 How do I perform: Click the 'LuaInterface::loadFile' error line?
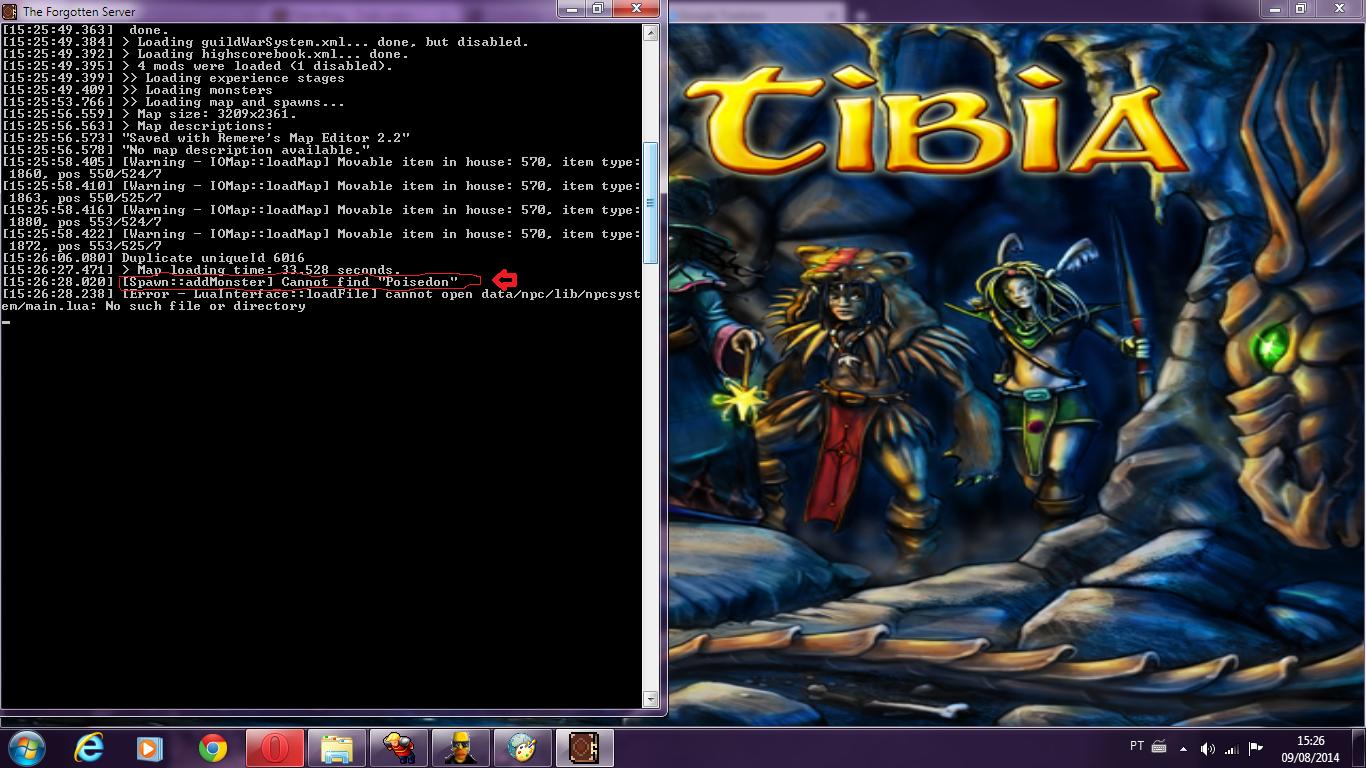[321, 300]
